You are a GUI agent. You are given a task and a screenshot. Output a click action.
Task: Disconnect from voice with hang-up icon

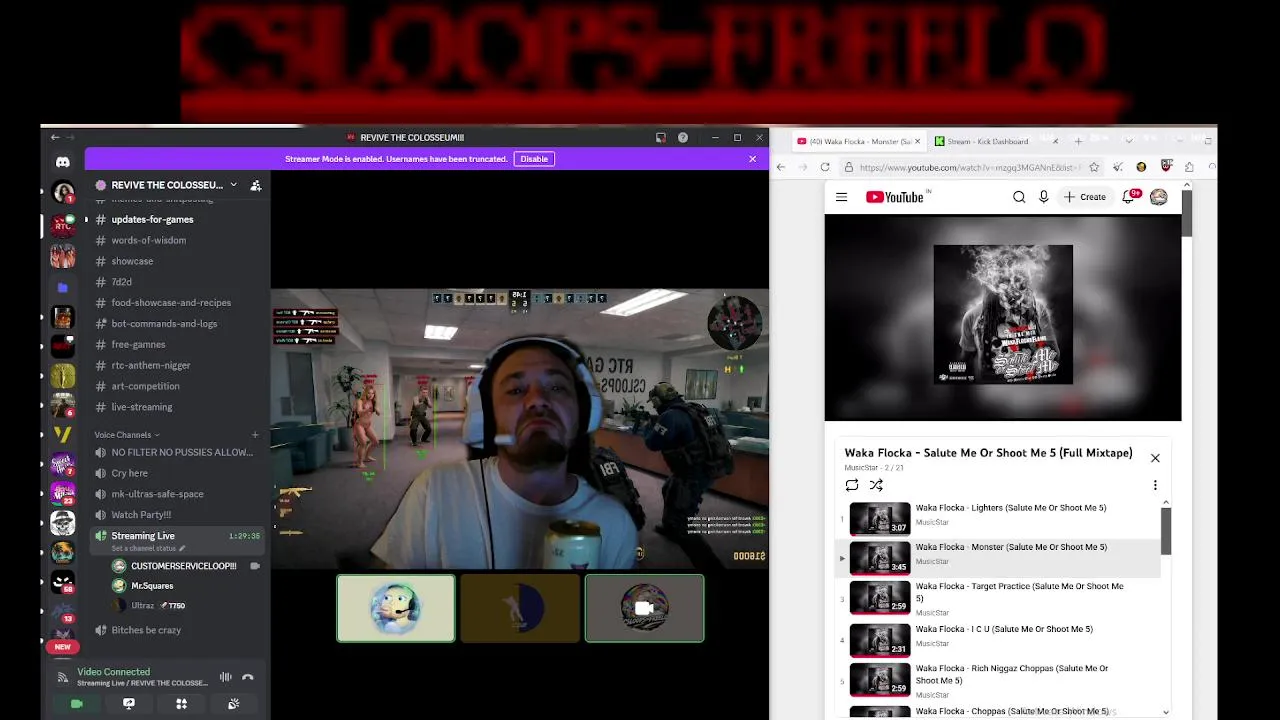coord(248,677)
